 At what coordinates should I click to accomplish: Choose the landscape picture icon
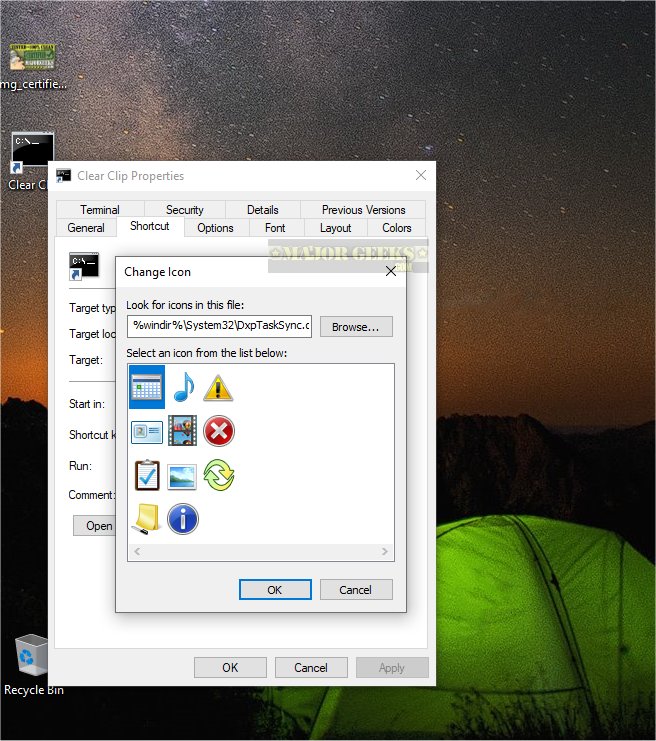pyautogui.click(x=182, y=476)
